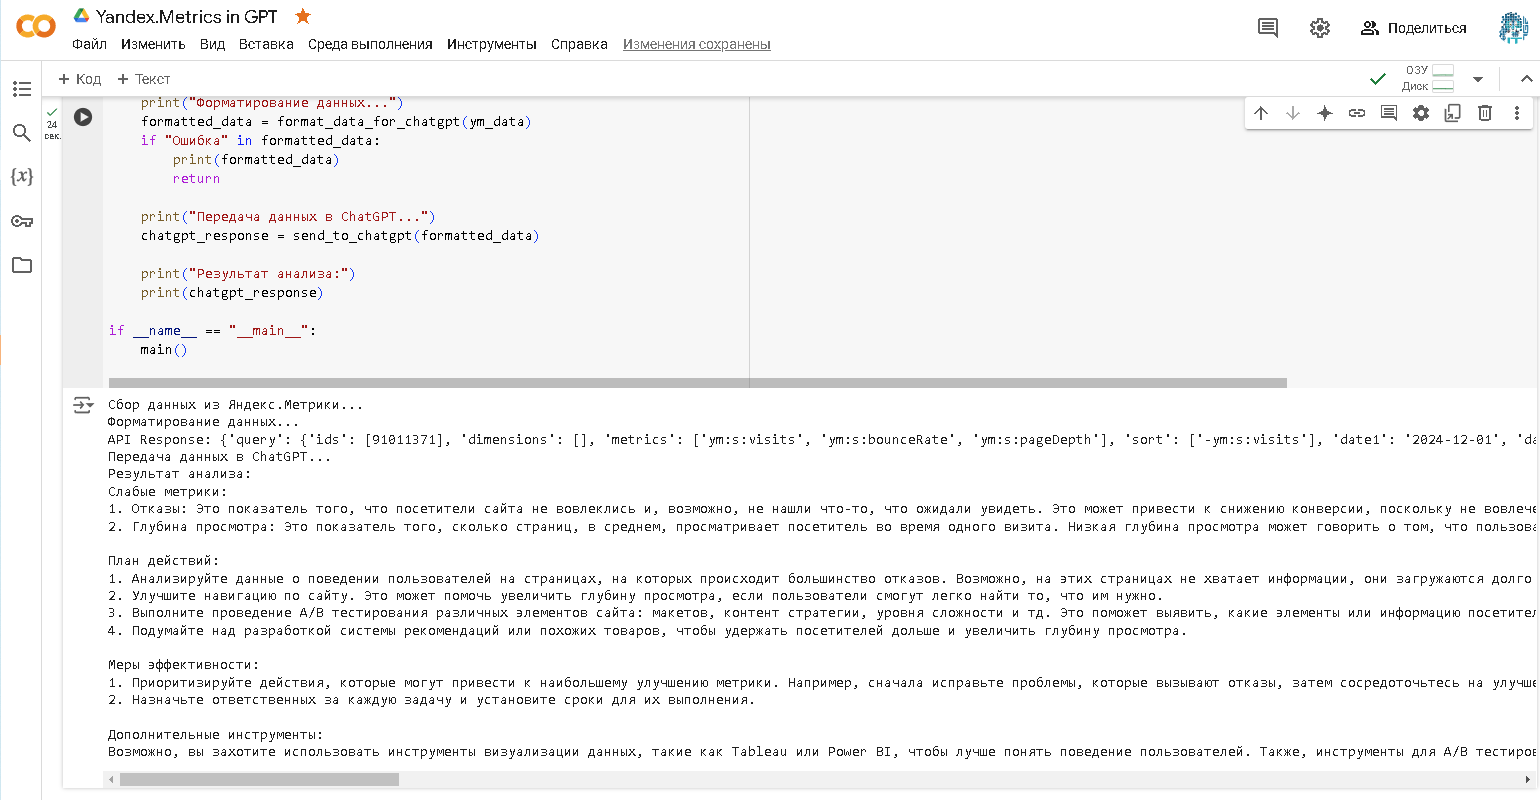Screen dimensions: 1540x800
Task: Click the code word 'return'
Action: (196, 179)
